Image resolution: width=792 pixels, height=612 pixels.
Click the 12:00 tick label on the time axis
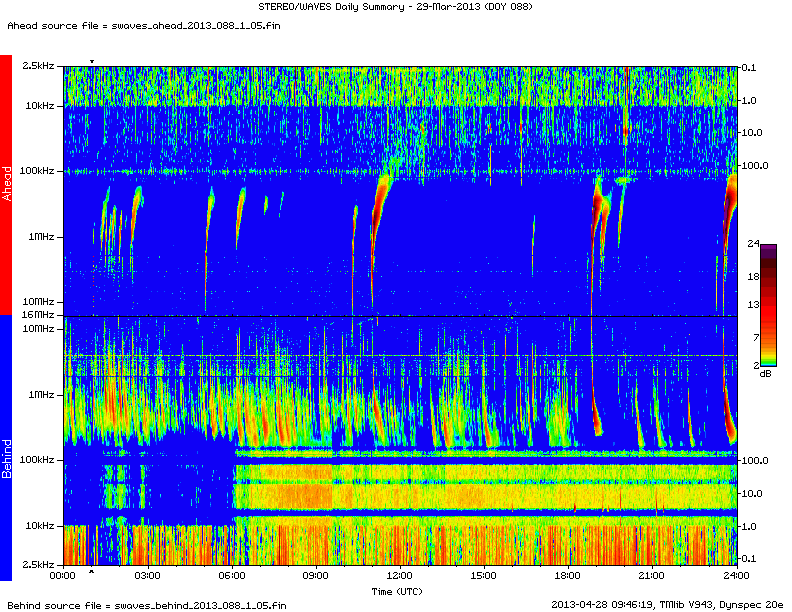[x=399, y=577]
